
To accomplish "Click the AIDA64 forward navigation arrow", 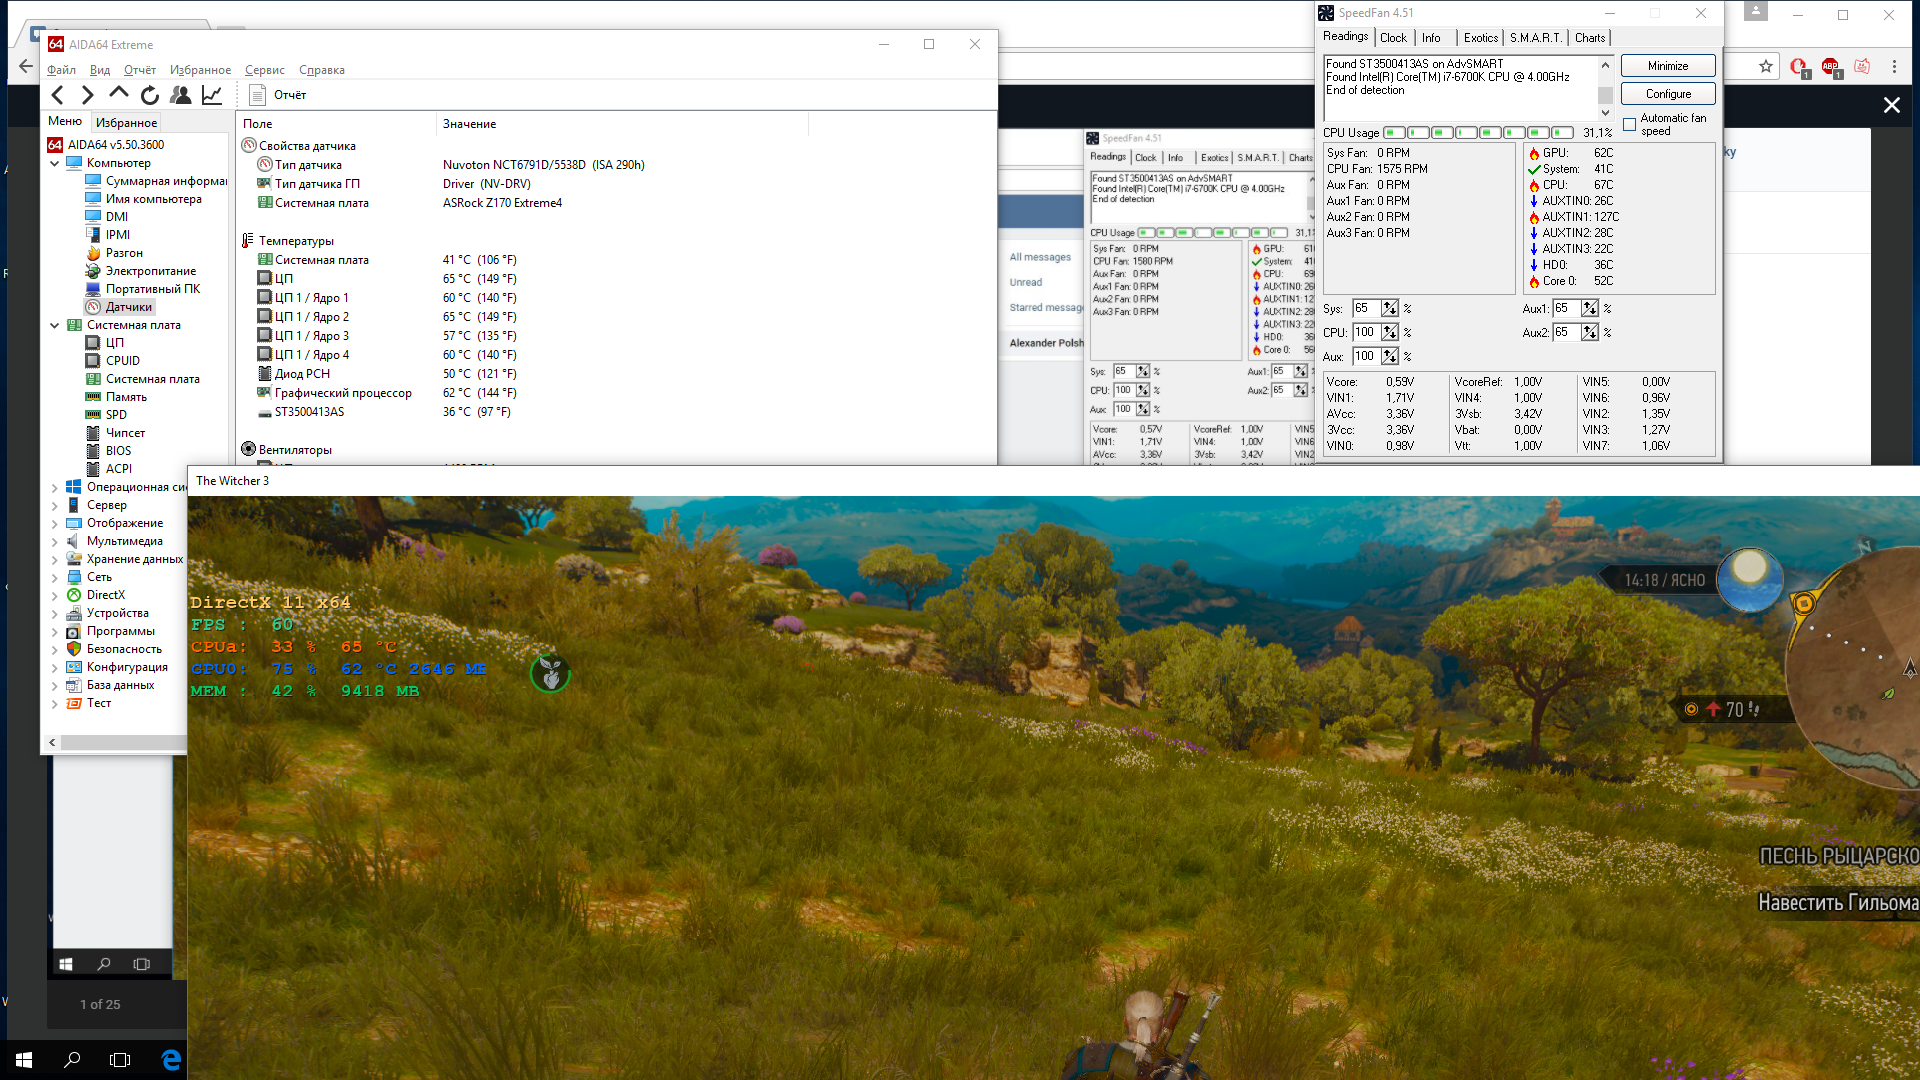I will [88, 95].
